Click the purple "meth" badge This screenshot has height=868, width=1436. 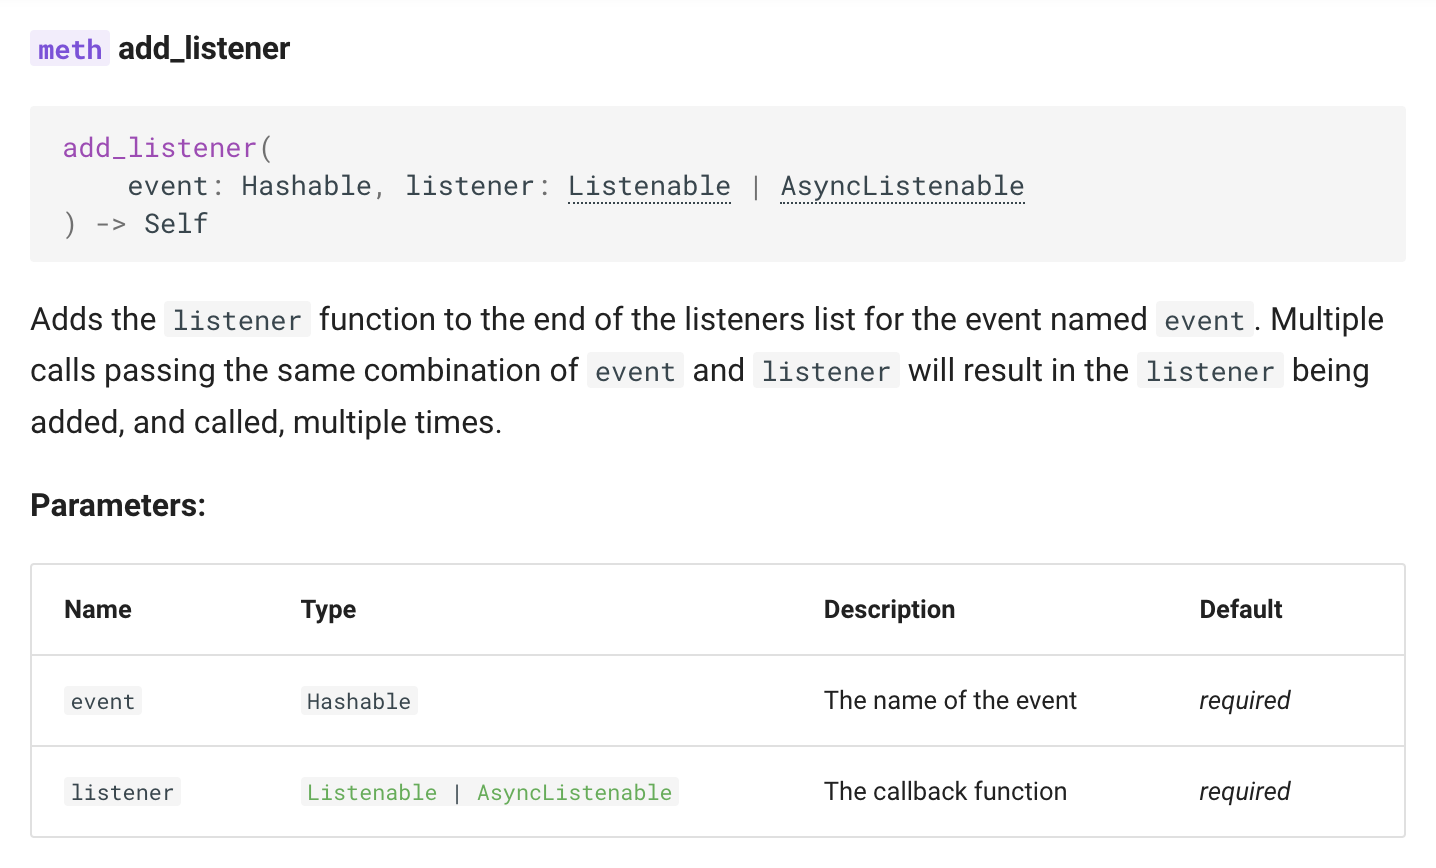click(70, 49)
